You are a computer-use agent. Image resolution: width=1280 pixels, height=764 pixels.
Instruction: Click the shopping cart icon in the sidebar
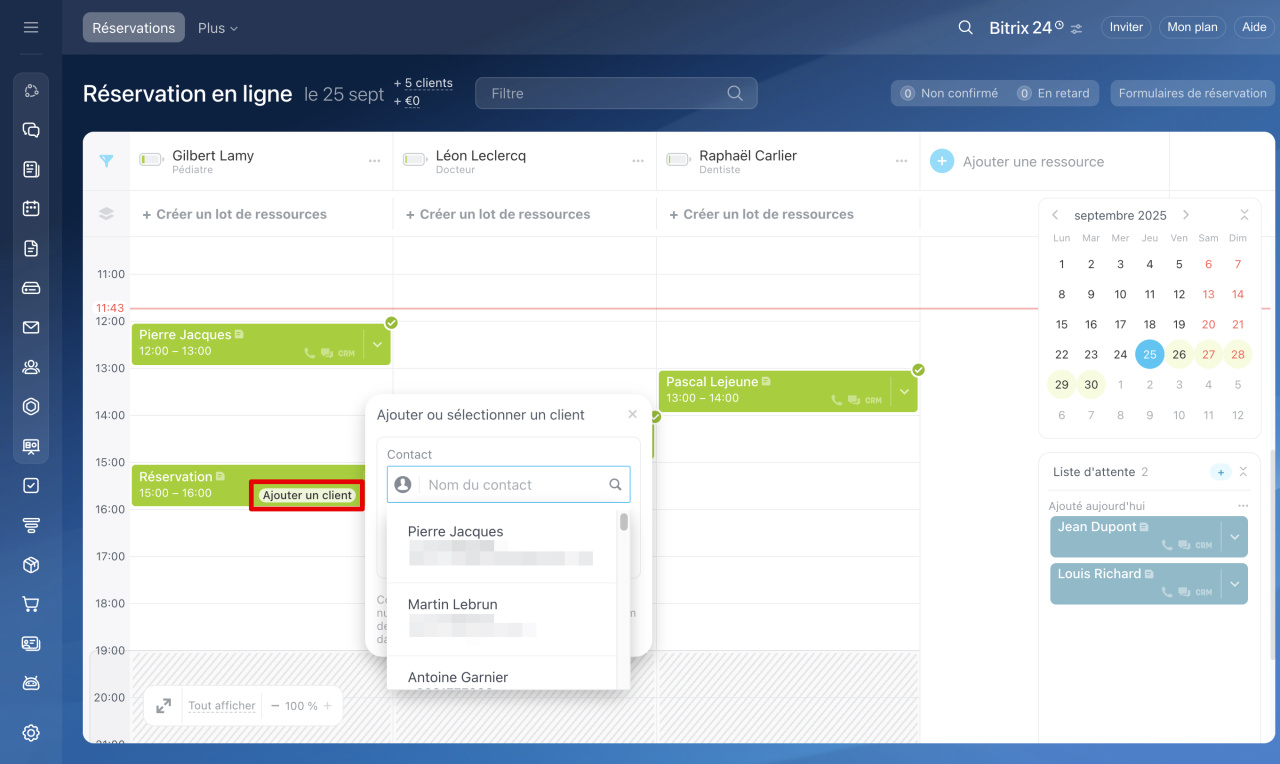31,604
